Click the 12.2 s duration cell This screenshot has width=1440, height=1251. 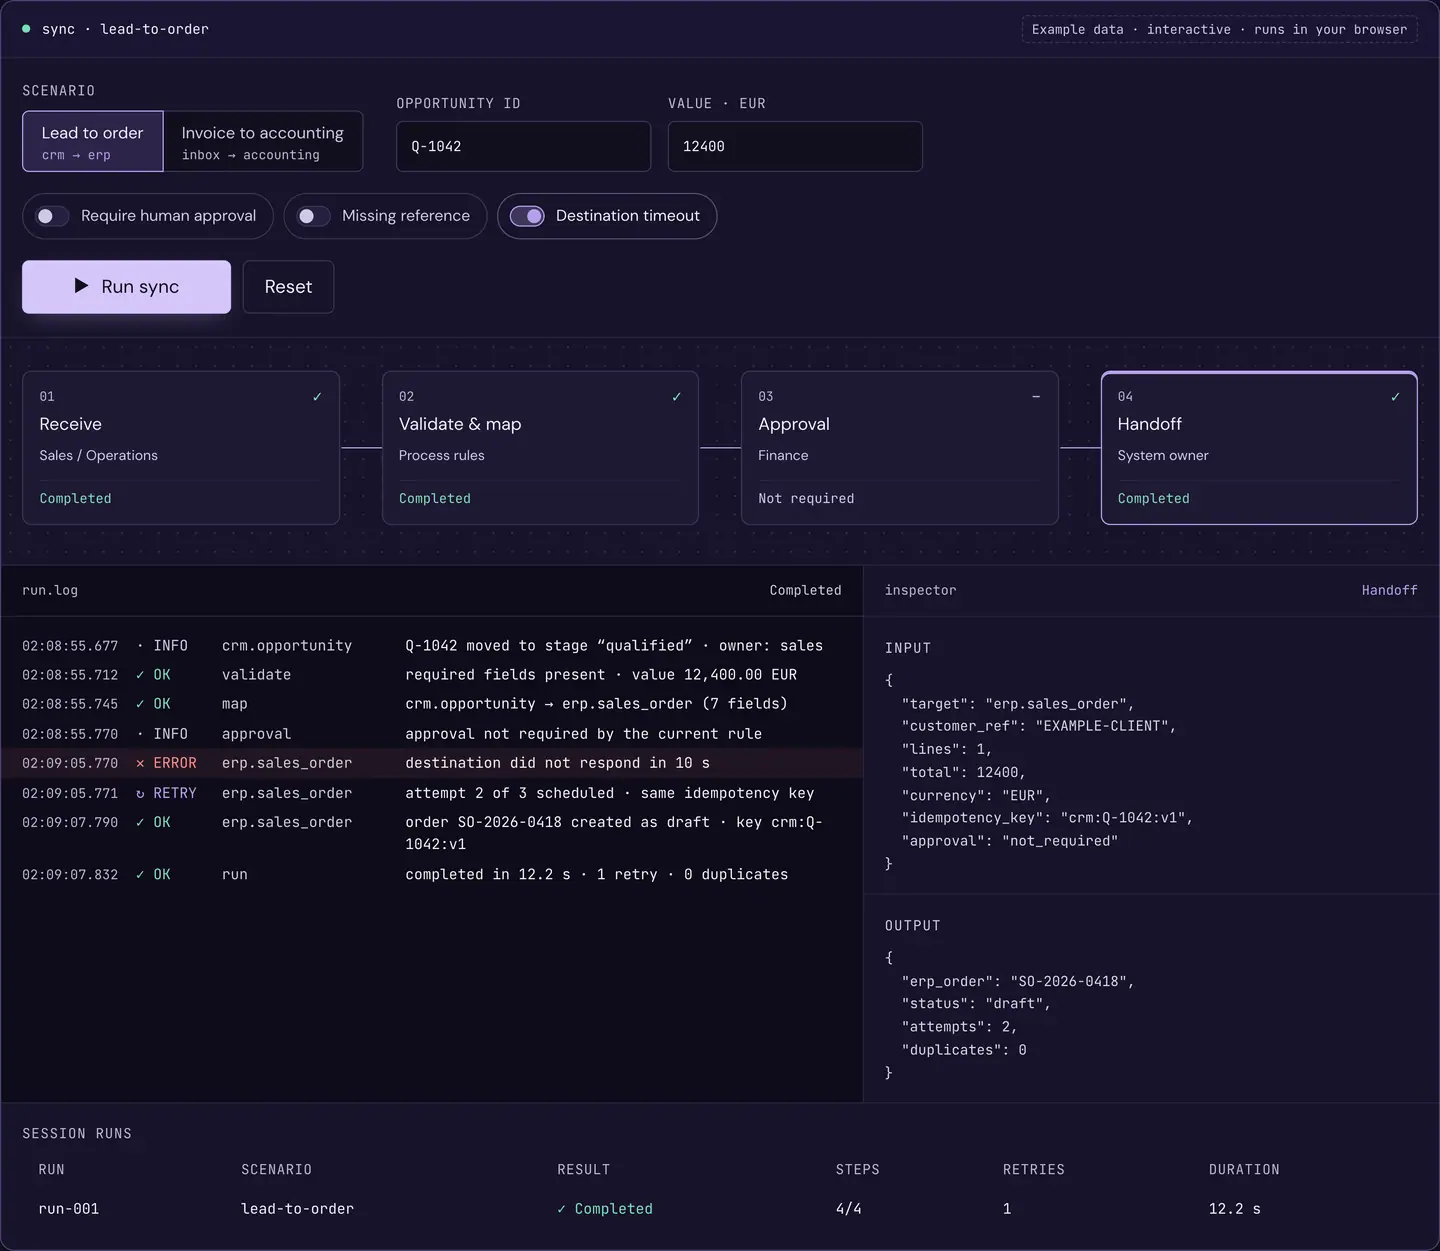[1235, 1209]
